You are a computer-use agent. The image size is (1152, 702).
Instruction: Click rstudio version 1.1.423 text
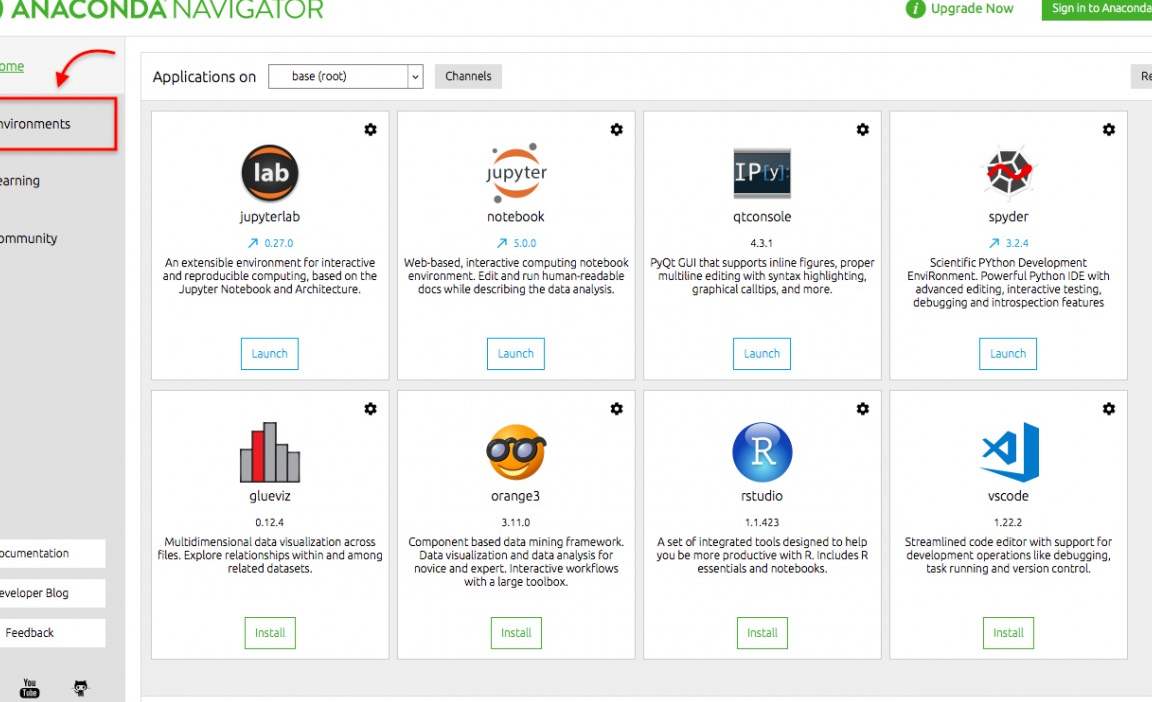point(762,523)
